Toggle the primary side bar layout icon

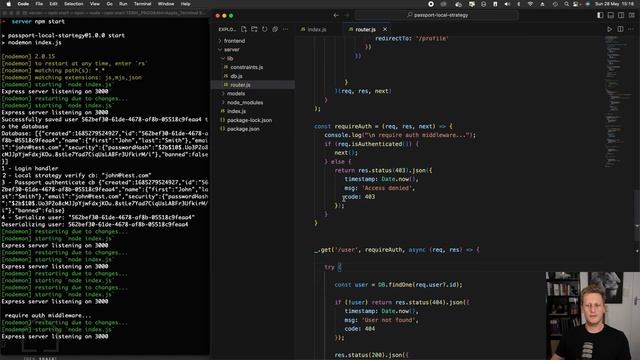[600, 15]
